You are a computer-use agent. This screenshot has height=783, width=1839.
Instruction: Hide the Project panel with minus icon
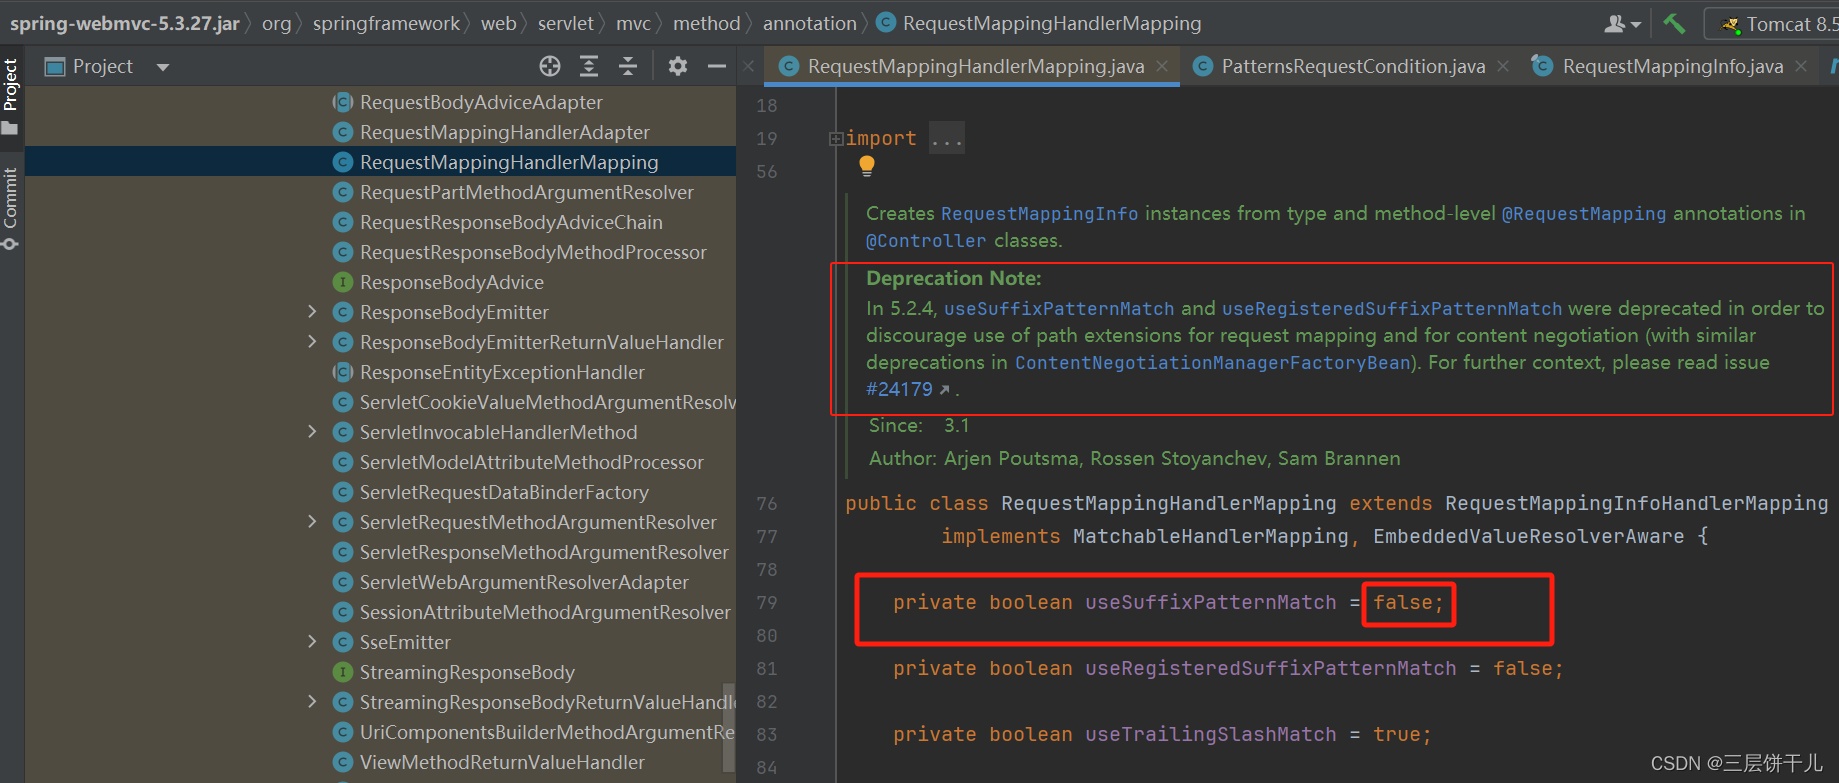(716, 66)
